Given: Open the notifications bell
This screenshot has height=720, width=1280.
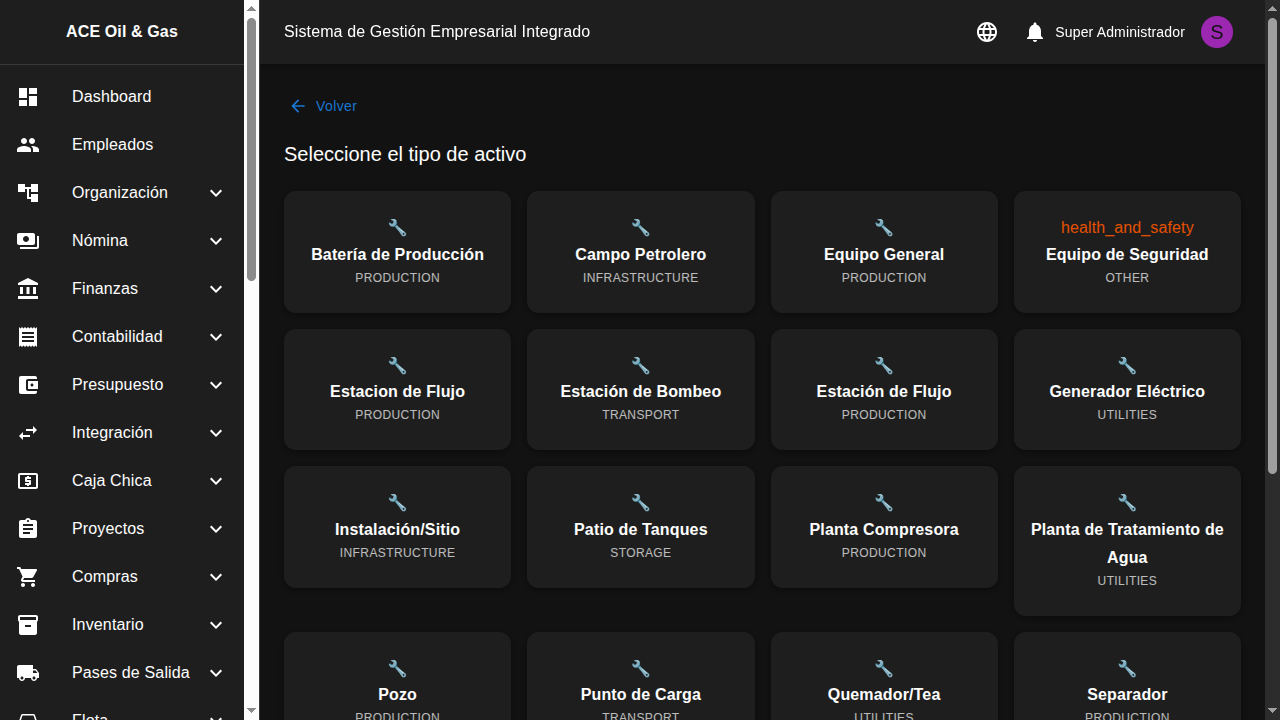Looking at the screenshot, I should pyautogui.click(x=1035, y=32).
